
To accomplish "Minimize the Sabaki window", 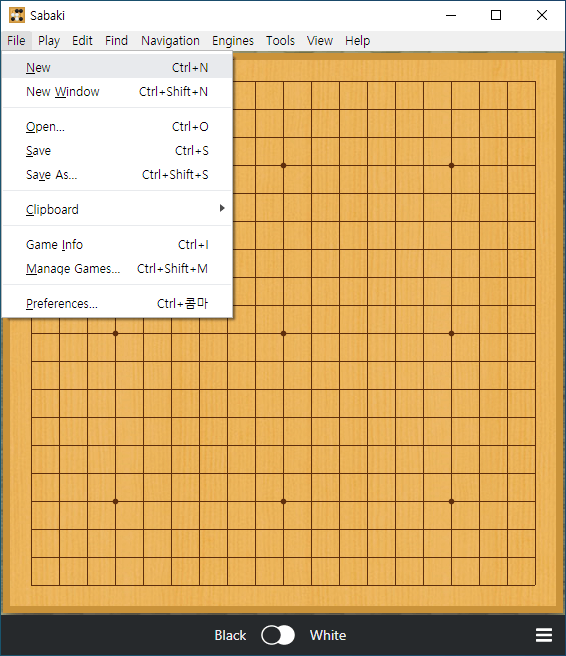I will [x=451, y=15].
